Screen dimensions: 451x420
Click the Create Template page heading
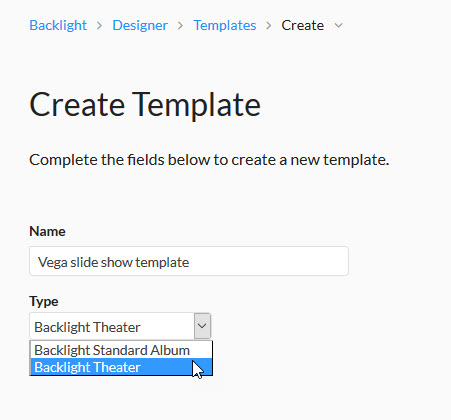tap(145, 105)
